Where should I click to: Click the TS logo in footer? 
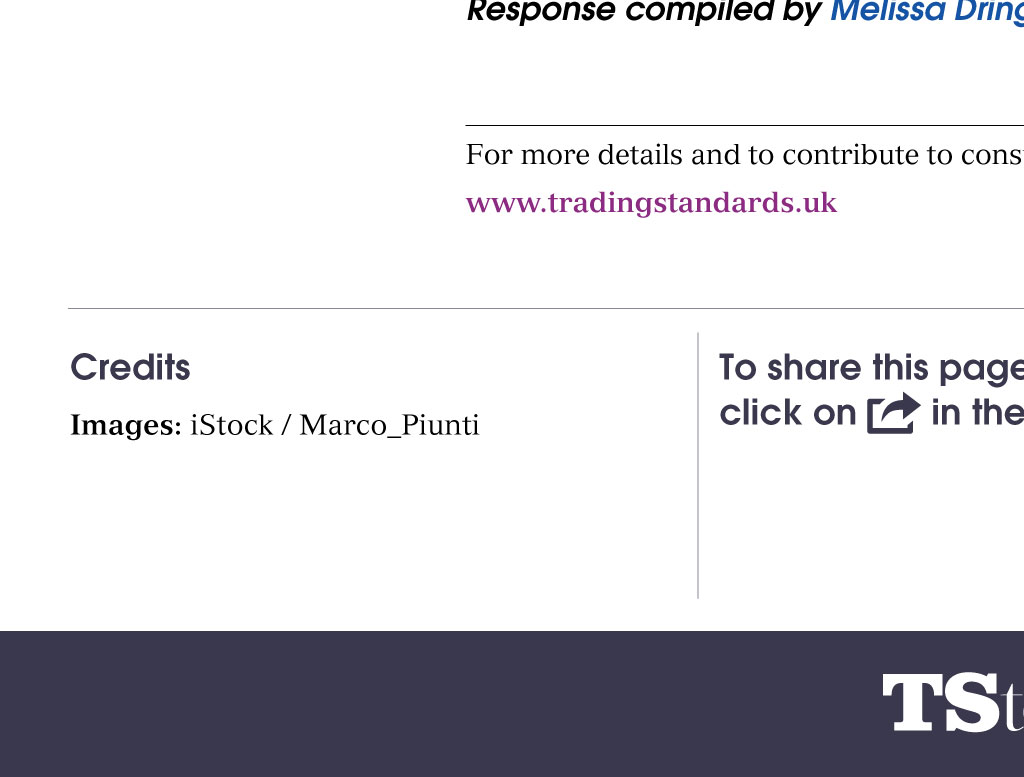pos(940,703)
